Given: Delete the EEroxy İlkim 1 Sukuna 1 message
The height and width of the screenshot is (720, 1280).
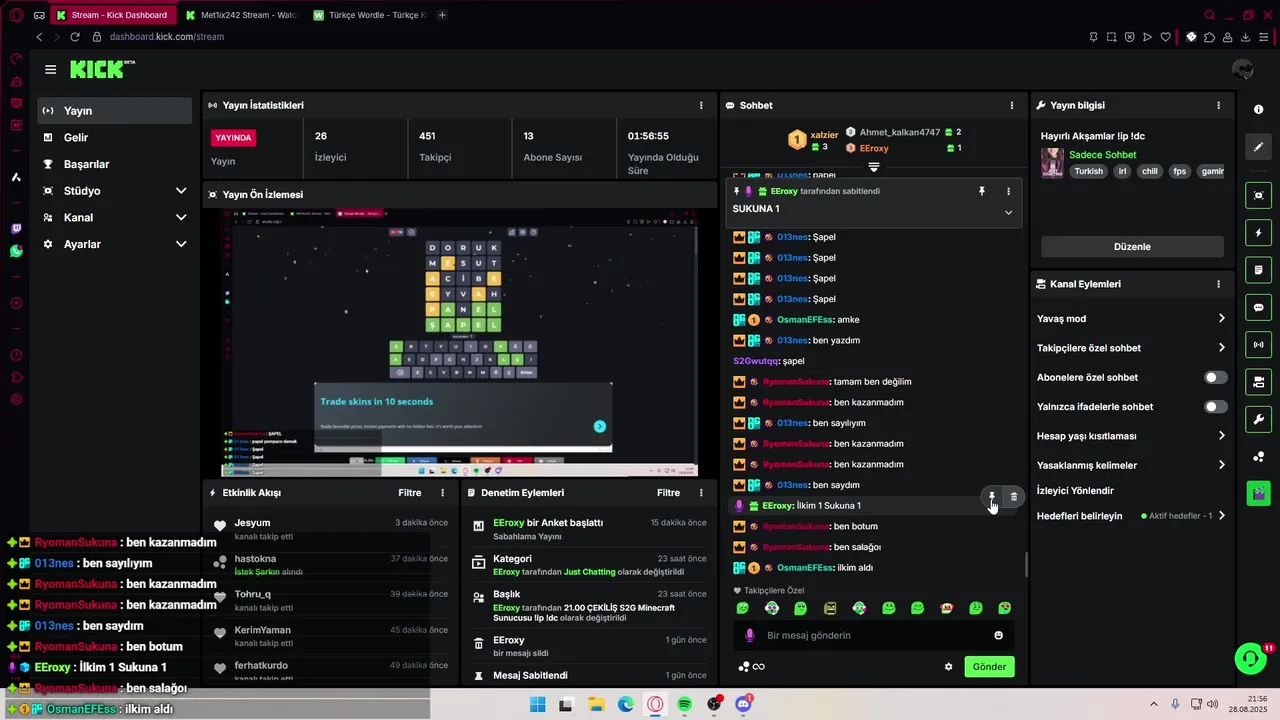Looking at the screenshot, I should click(x=1013, y=497).
